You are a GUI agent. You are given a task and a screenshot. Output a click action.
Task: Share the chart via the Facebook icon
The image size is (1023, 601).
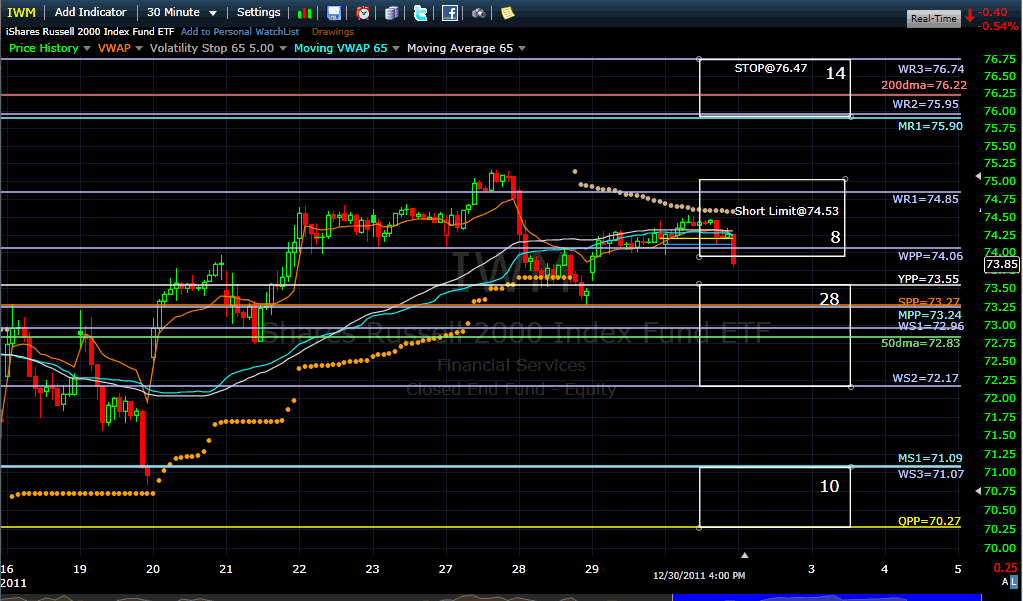click(450, 12)
